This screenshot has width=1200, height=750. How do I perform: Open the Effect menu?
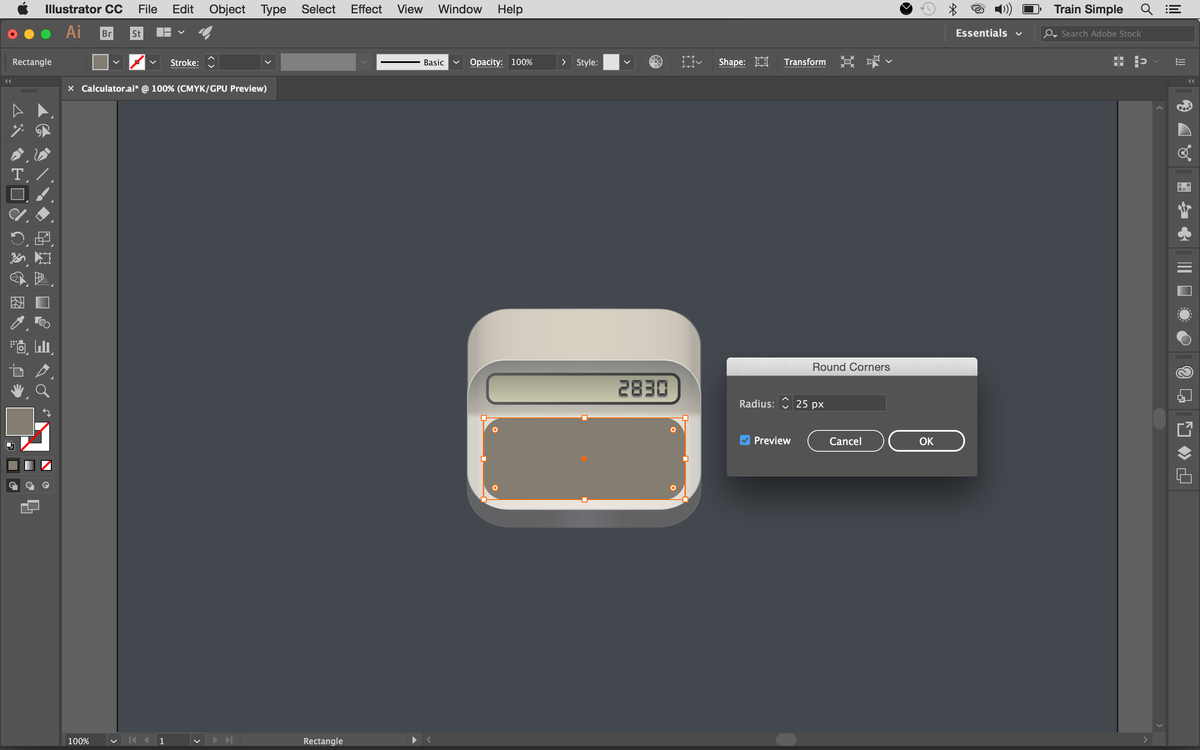pyautogui.click(x=365, y=9)
